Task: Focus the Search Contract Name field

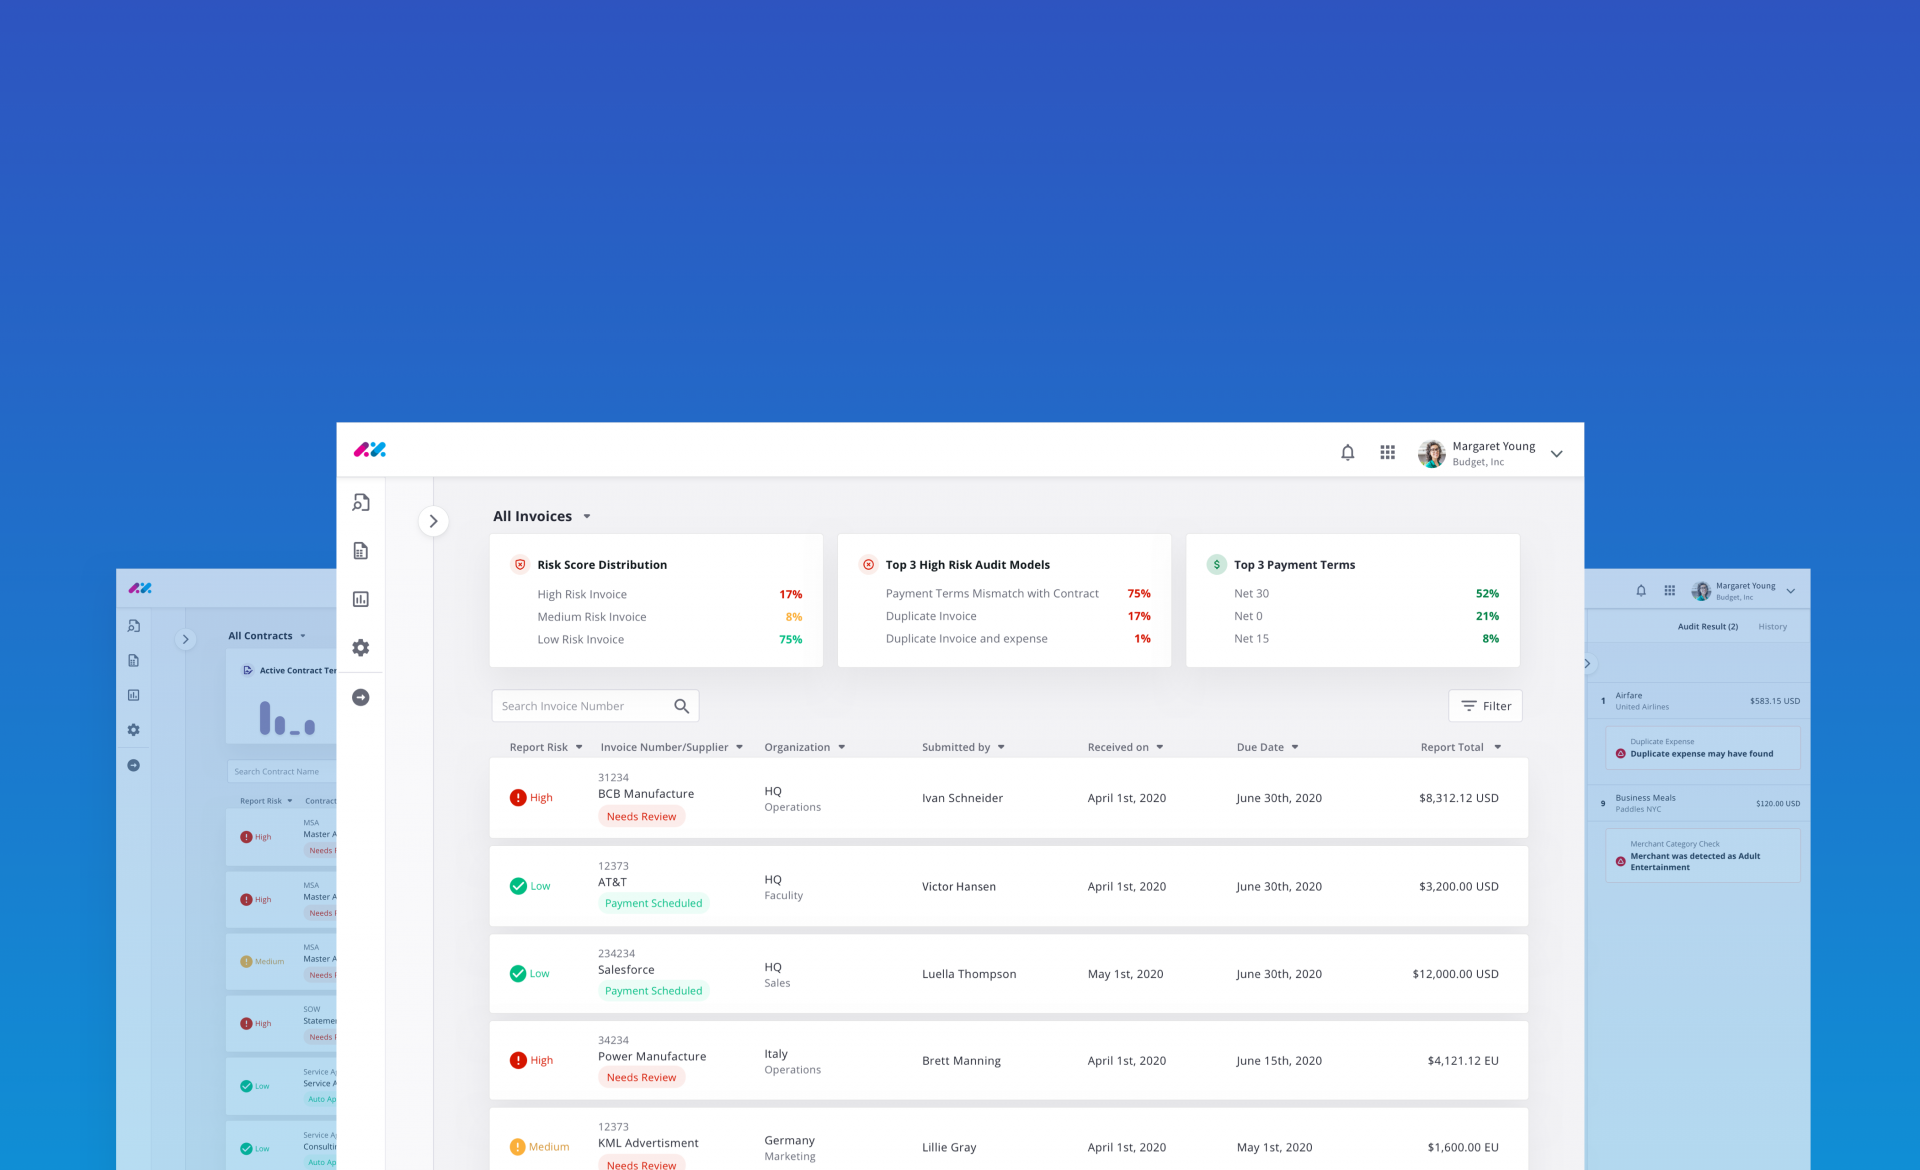Action: [282, 772]
